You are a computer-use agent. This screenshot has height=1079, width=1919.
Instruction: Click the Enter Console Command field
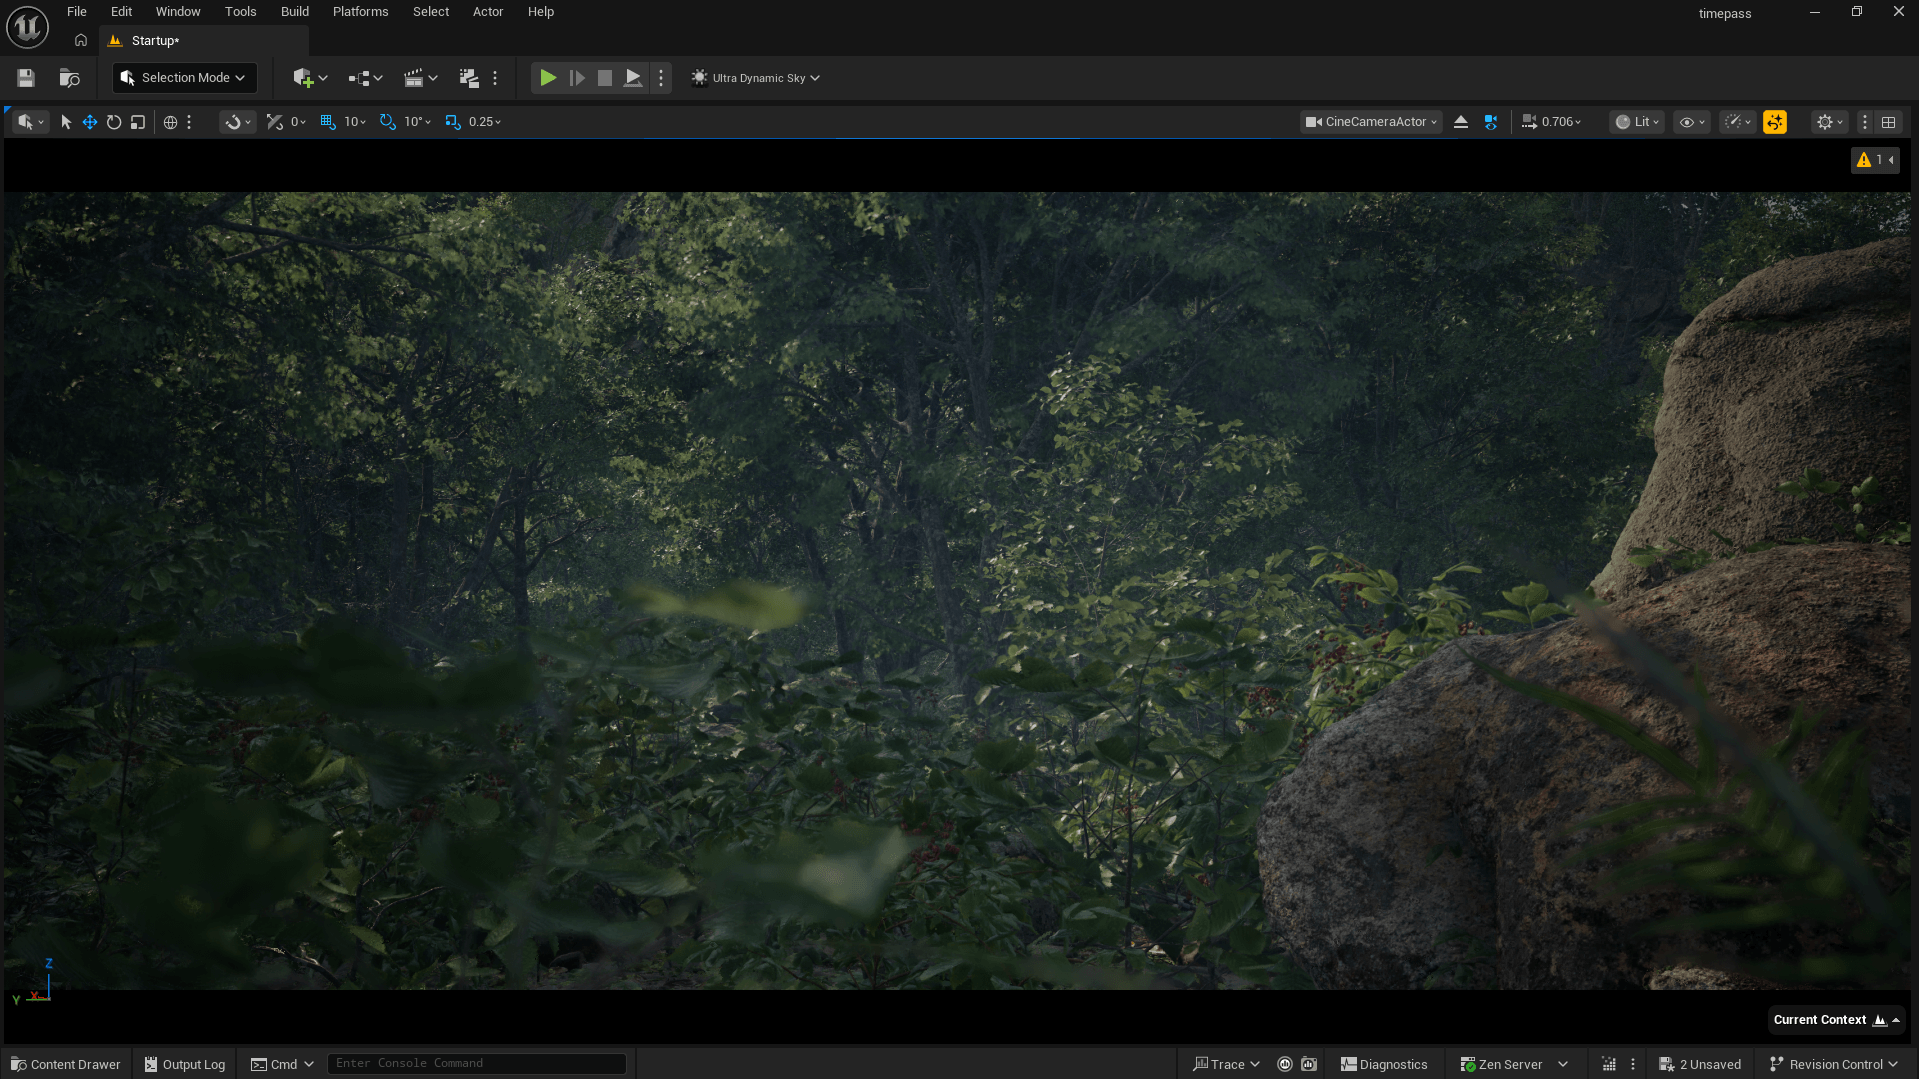tap(477, 1063)
